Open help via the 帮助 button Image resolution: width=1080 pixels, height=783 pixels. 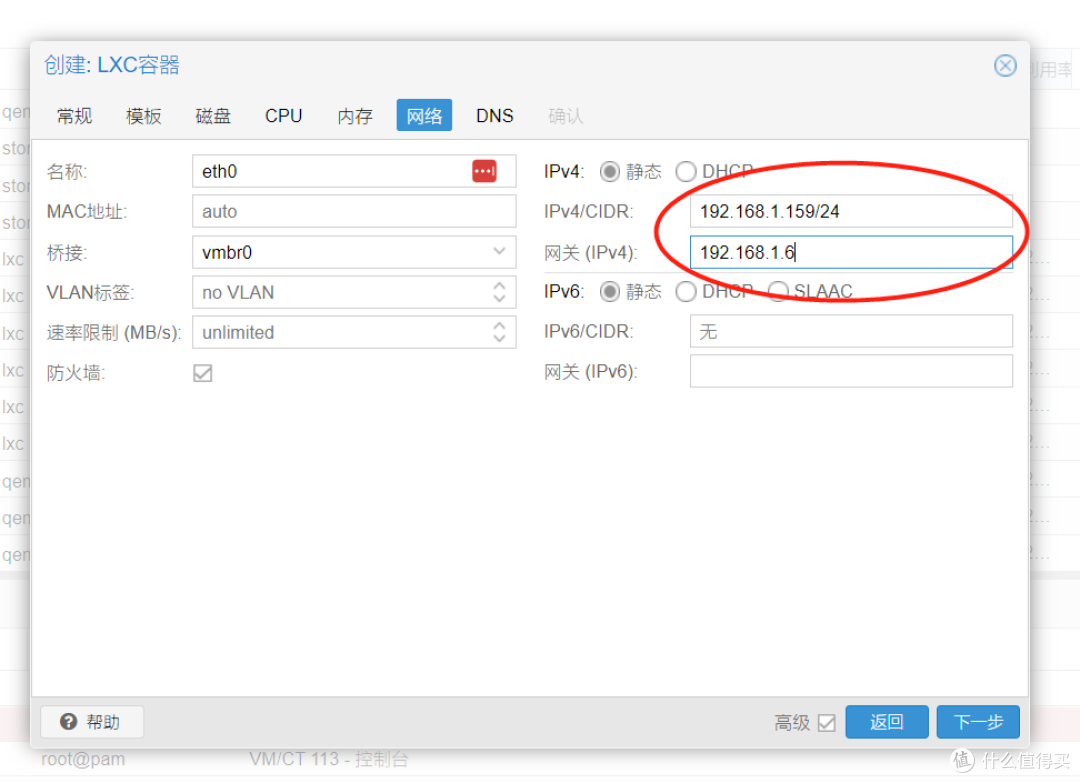[x=91, y=721]
